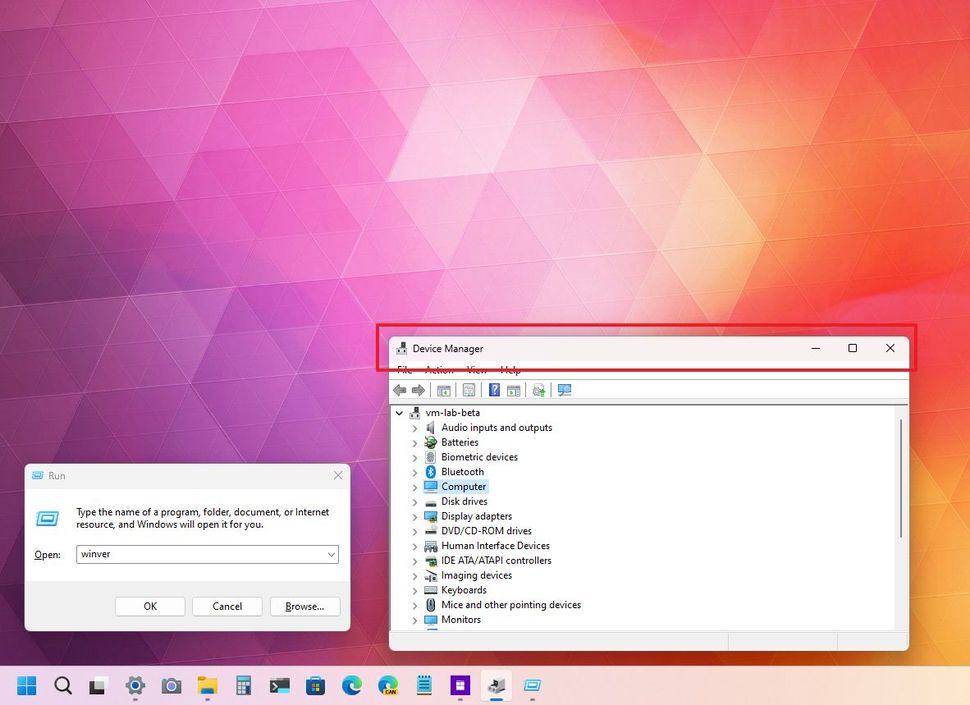Expand the Display adapters node
970x705 pixels.
coord(416,516)
